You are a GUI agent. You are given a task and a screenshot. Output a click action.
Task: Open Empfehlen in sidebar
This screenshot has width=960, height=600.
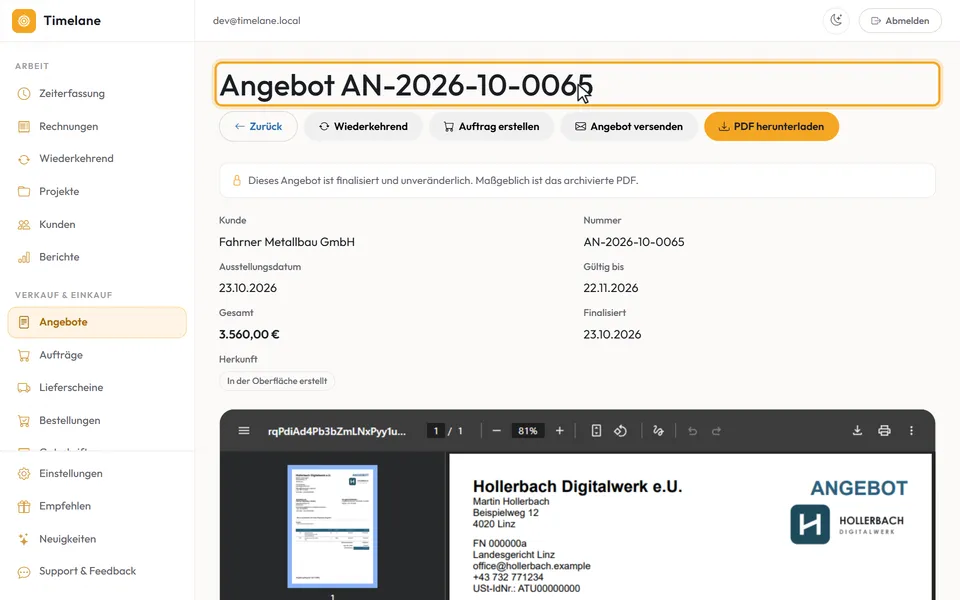97,506
